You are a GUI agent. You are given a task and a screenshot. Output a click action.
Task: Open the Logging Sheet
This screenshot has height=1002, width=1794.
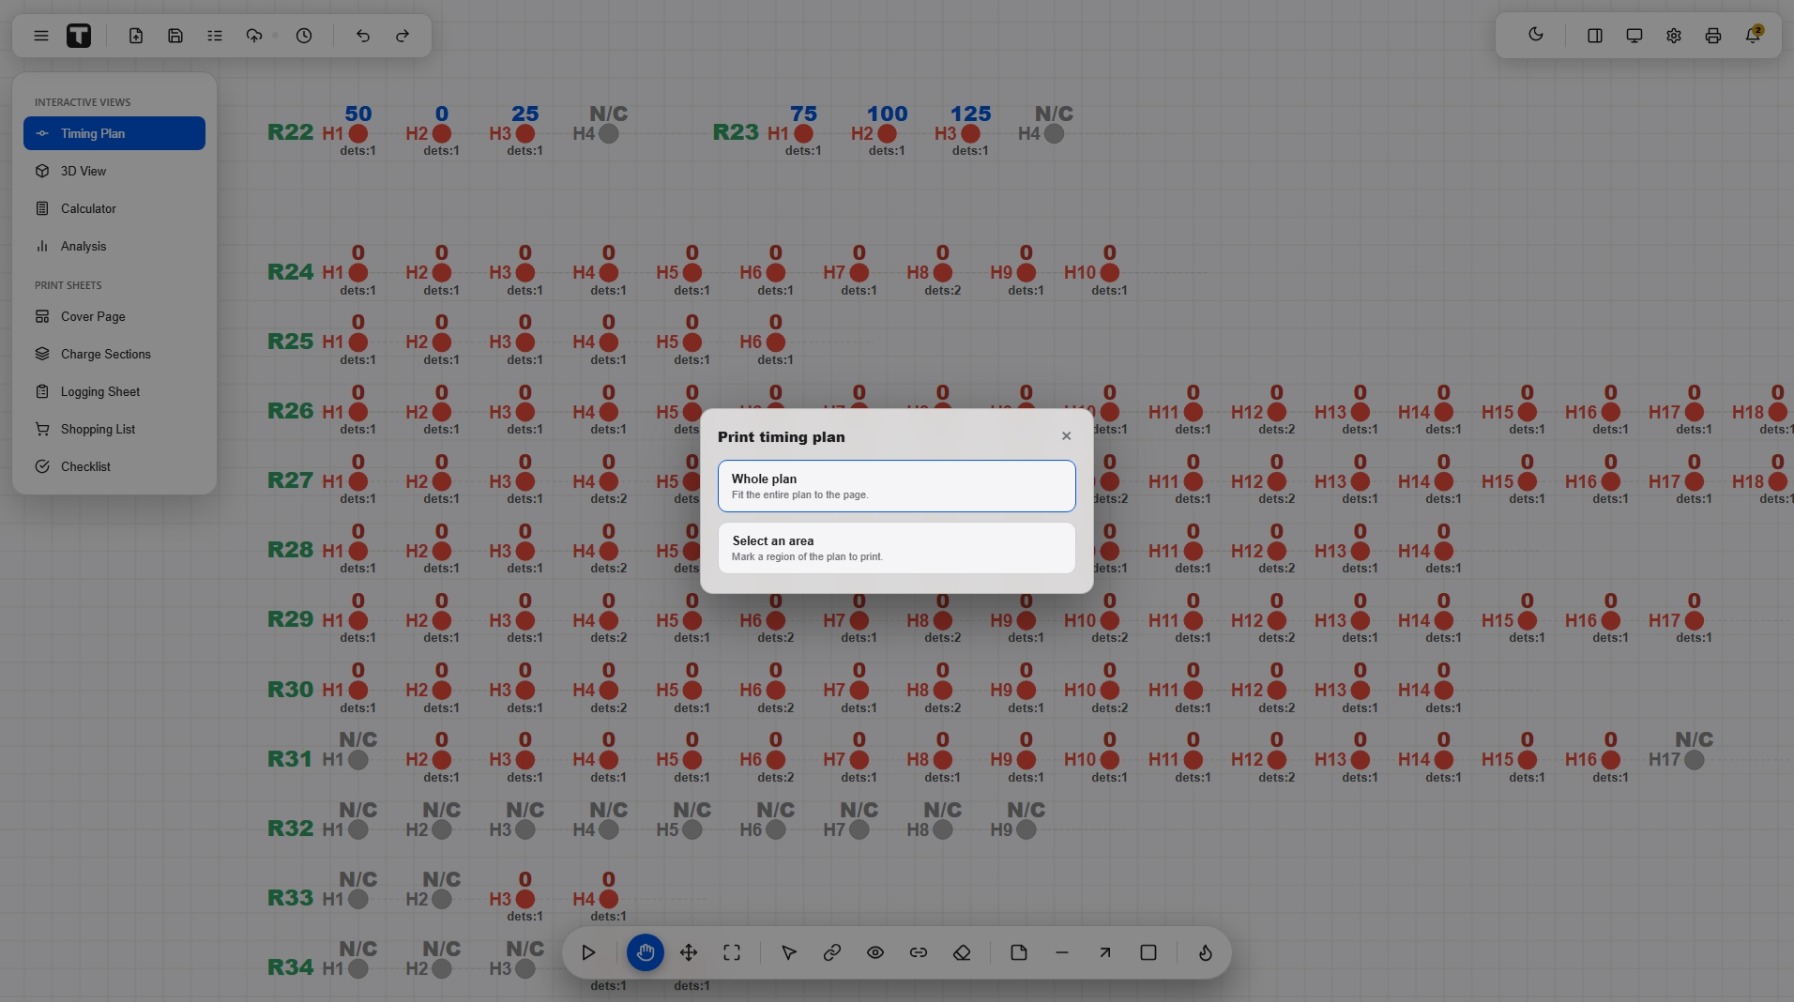[x=114, y=392]
